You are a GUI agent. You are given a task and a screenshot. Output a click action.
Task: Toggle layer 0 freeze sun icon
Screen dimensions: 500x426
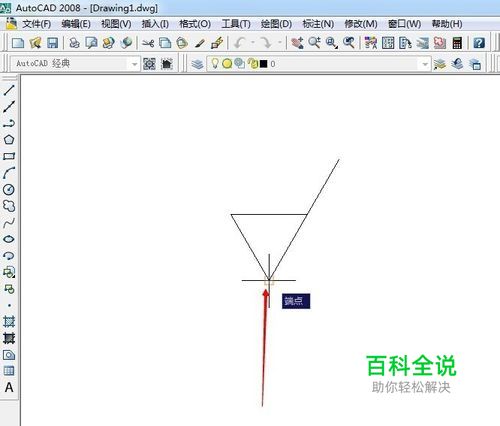click(227, 63)
